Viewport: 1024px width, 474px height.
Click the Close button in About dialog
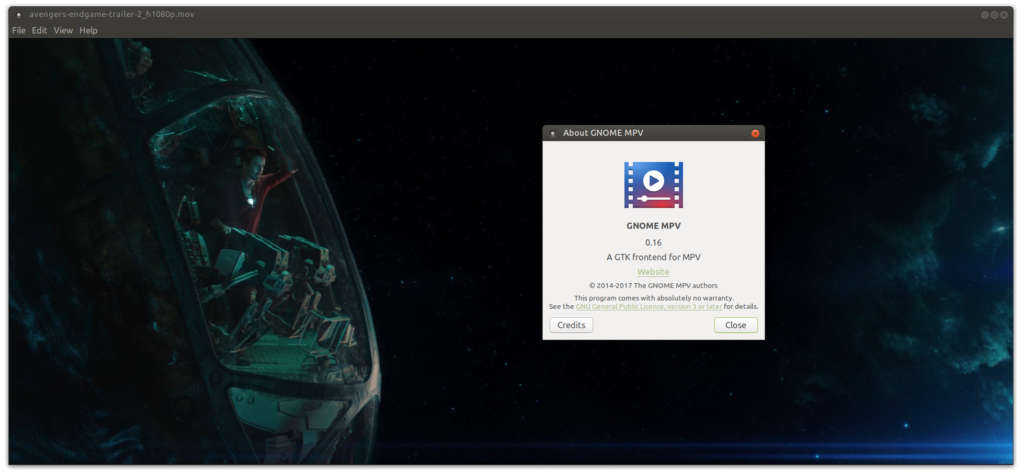pos(735,325)
